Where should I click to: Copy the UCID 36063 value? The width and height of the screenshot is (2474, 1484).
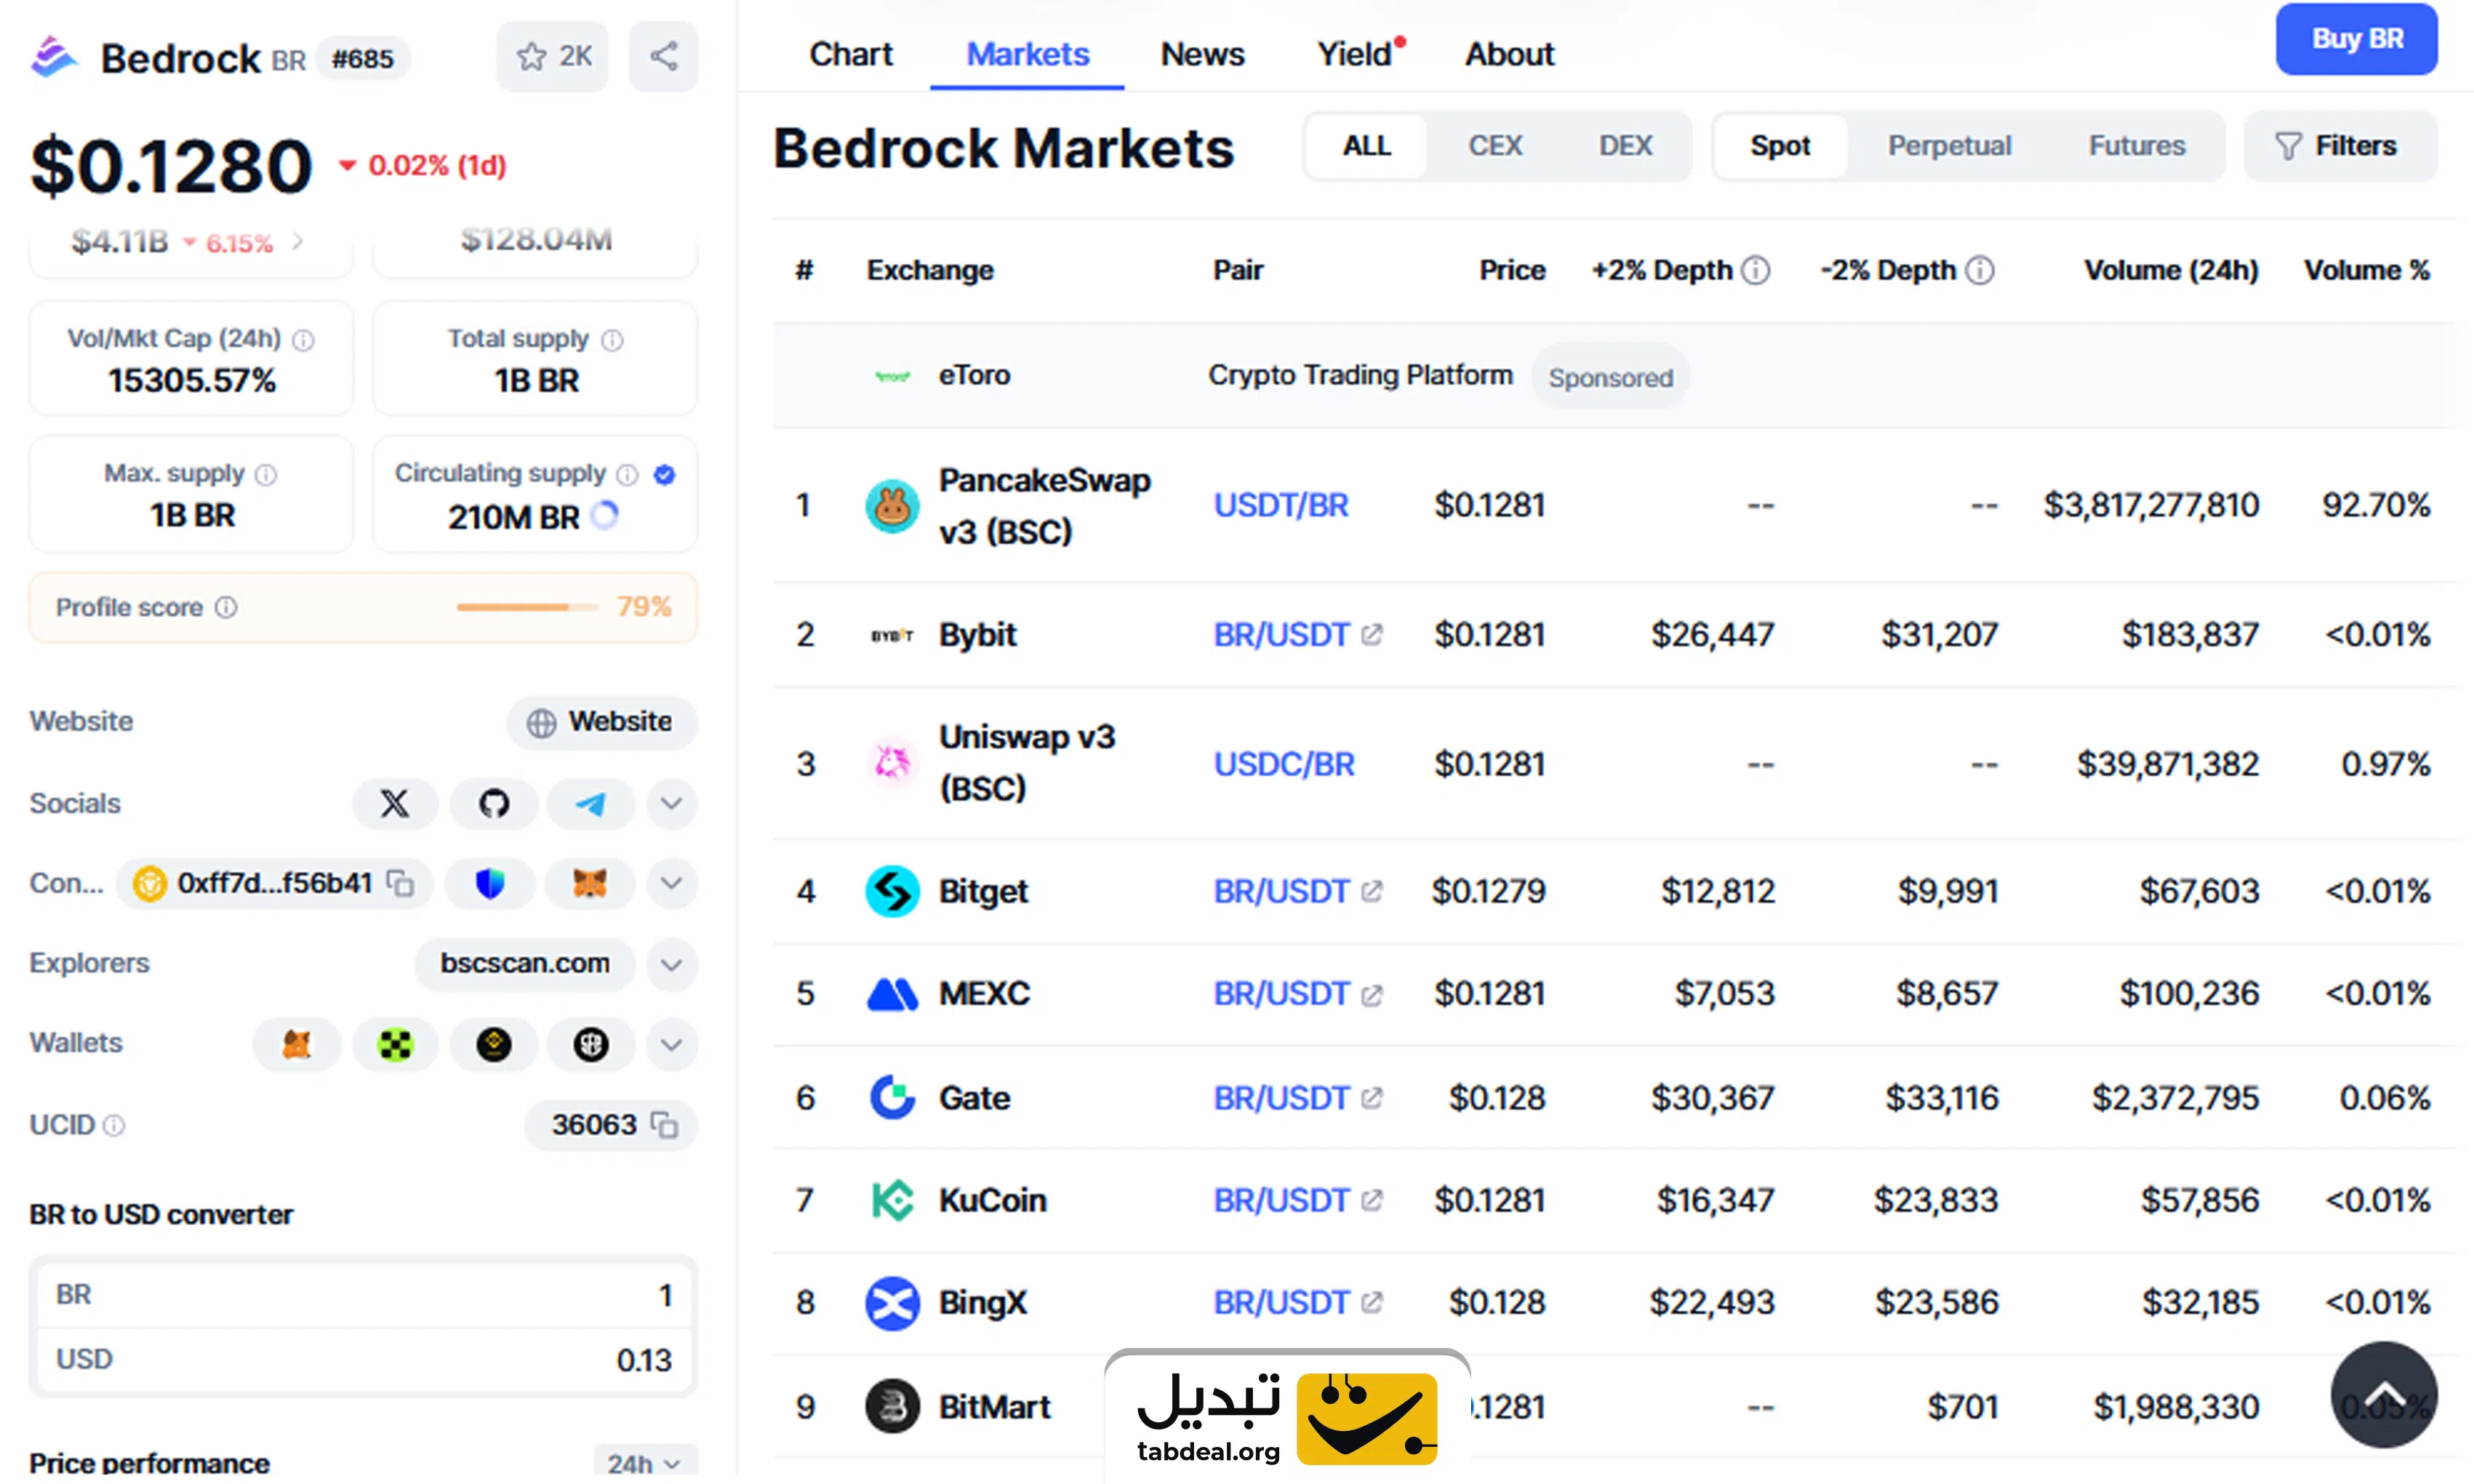[665, 1126]
